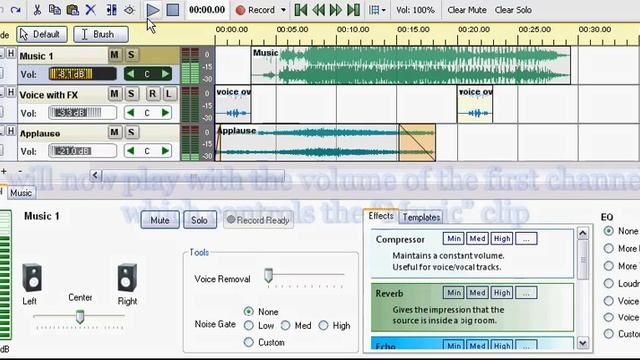Mute the Music 1 track
This screenshot has width=640, height=360.
pyautogui.click(x=114, y=55)
